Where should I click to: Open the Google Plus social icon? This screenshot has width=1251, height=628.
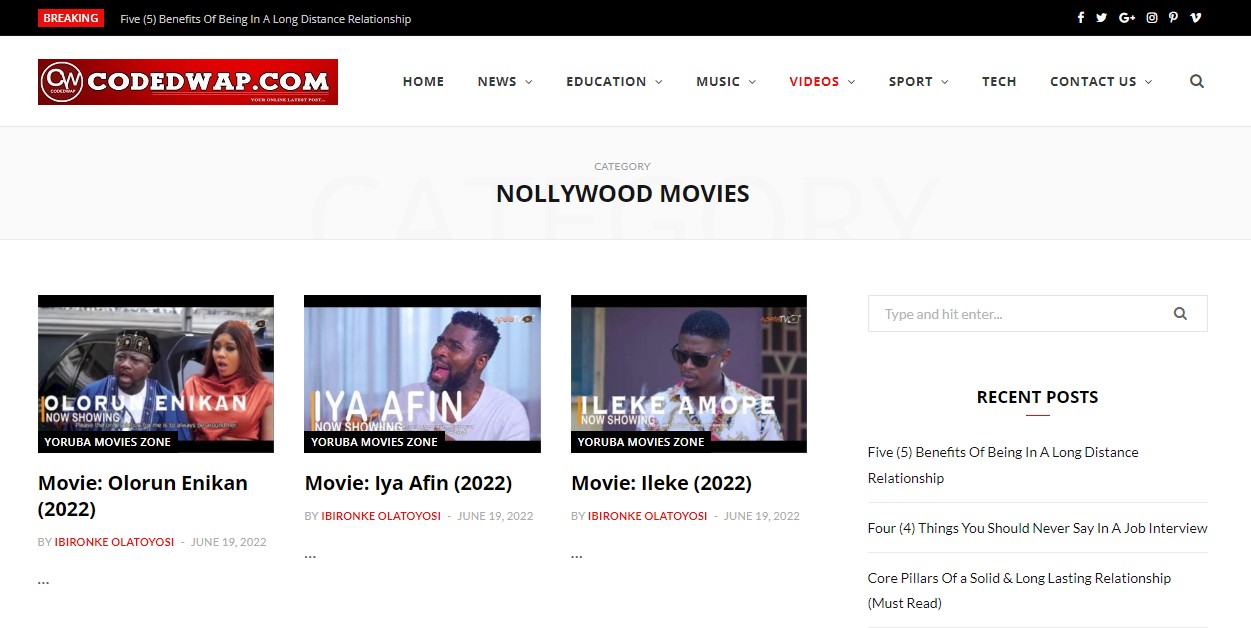click(x=1127, y=18)
